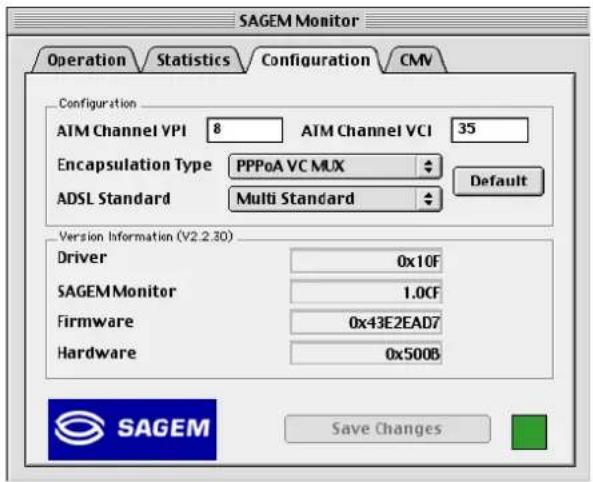Click the ATM Channel VCI field

489,130
